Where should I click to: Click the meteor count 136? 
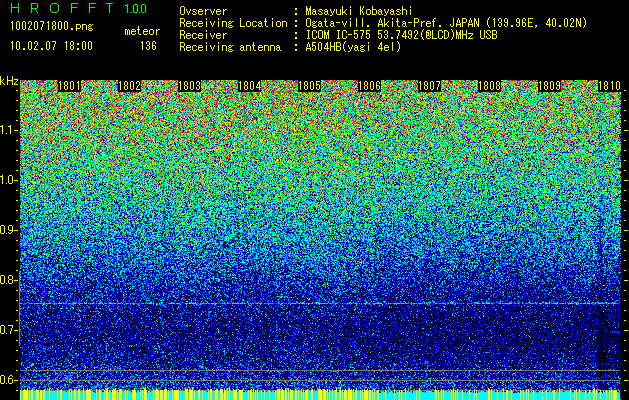click(x=148, y=46)
